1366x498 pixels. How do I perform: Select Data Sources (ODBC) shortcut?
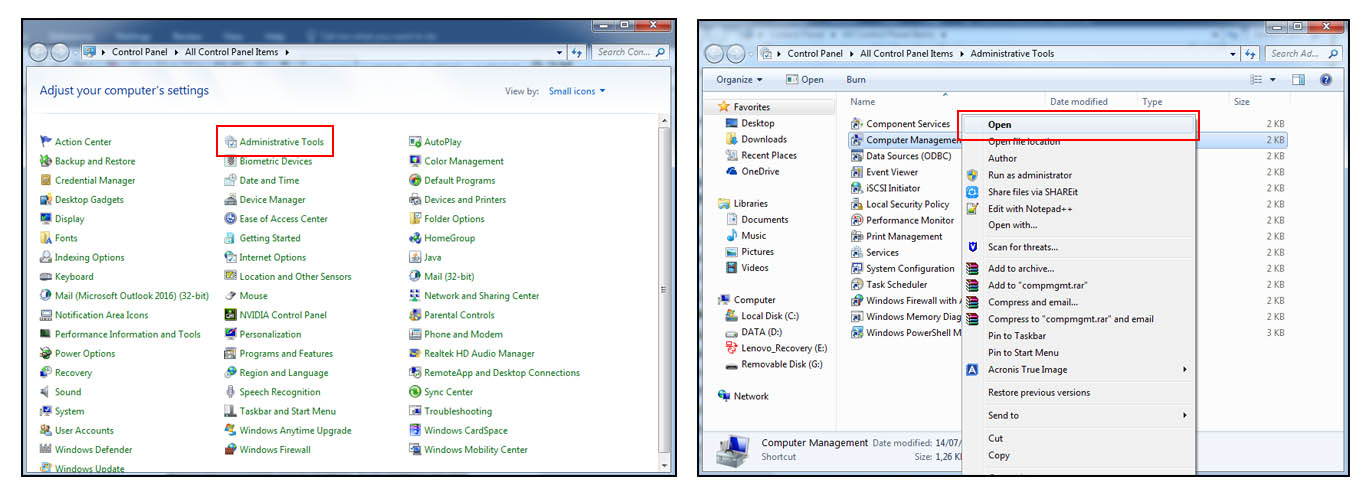point(901,156)
